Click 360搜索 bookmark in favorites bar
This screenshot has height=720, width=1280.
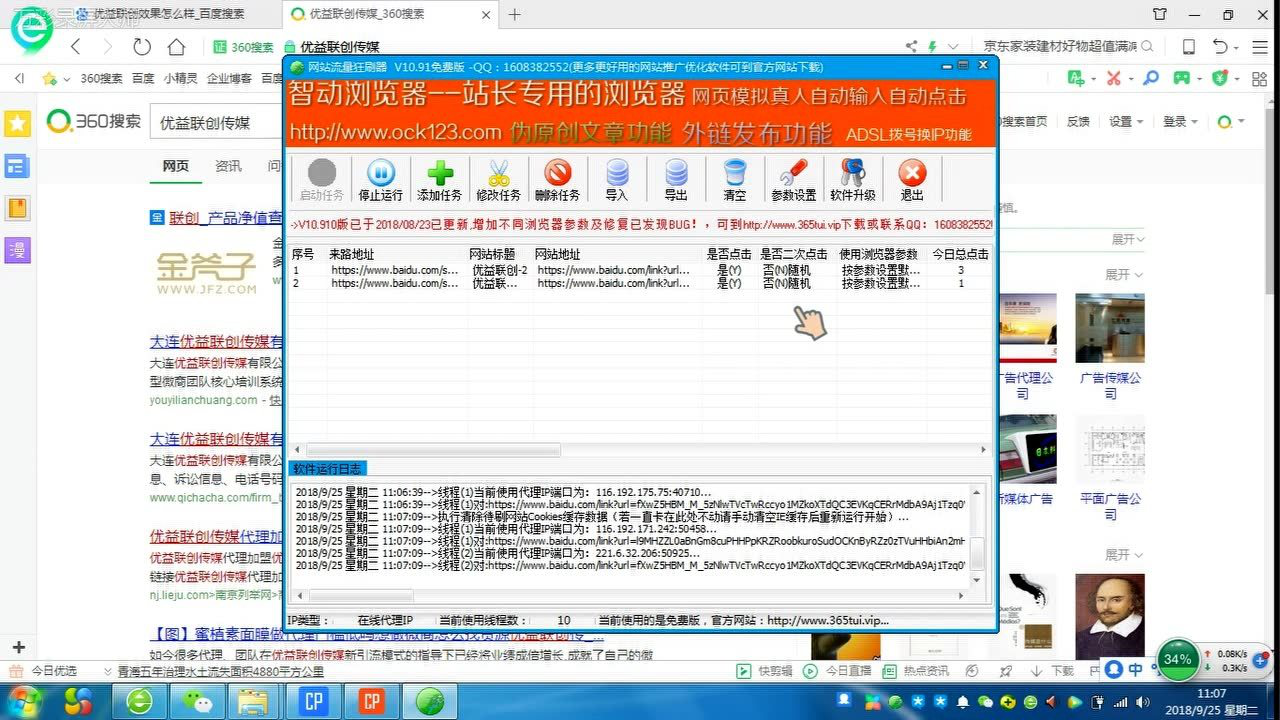pos(101,78)
